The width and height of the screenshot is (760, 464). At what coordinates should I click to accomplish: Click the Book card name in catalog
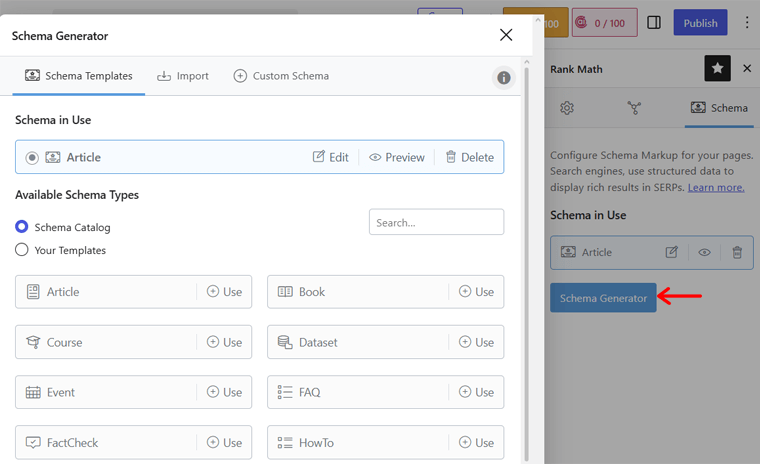(x=312, y=292)
